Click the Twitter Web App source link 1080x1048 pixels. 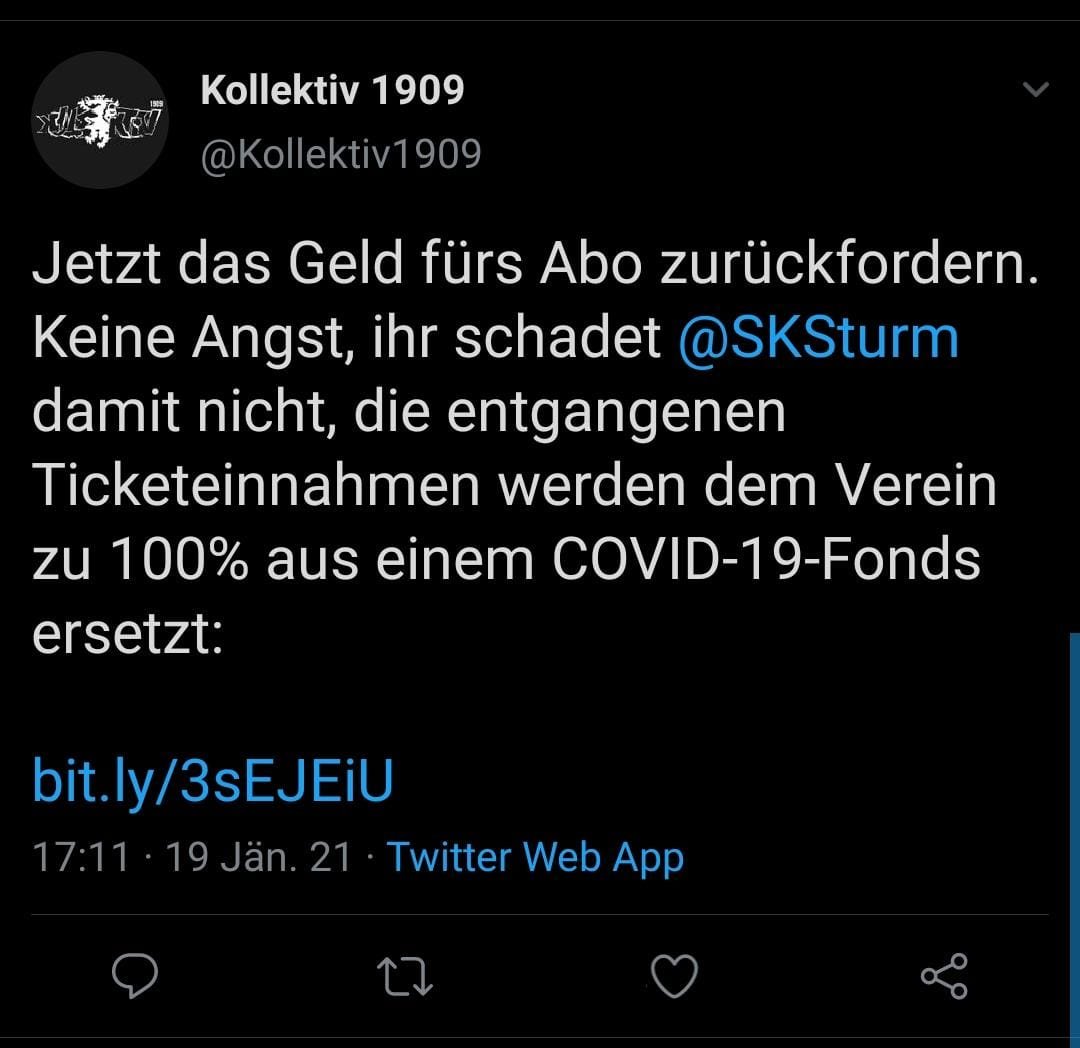click(535, 857)
